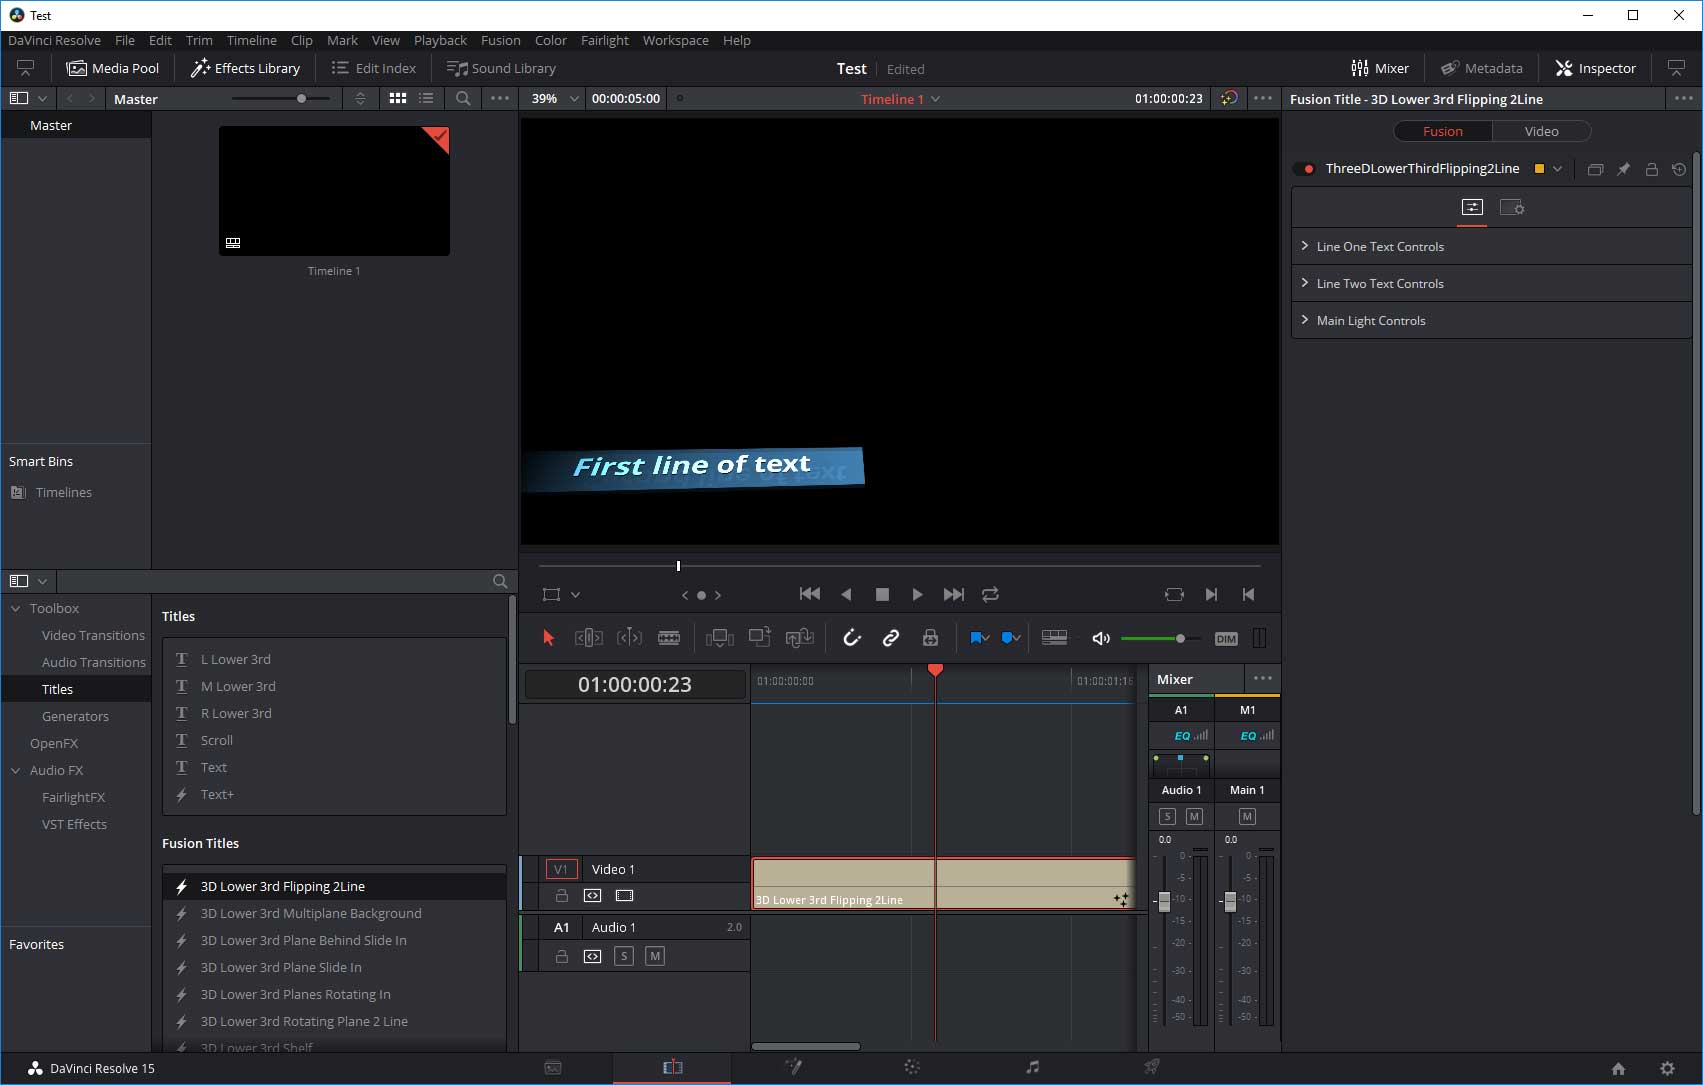
Task: Collapse the Audio FX tree
Action: click(x=16, y=770)
